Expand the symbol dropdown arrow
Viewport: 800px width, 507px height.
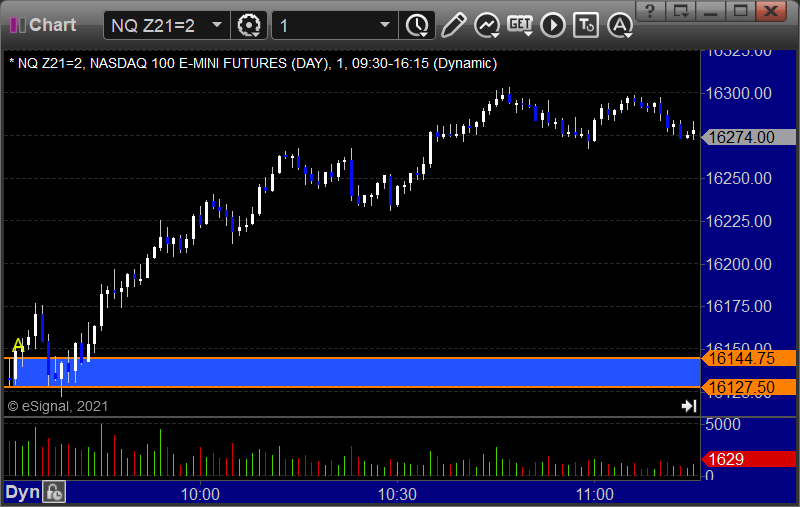pos(217,25)
